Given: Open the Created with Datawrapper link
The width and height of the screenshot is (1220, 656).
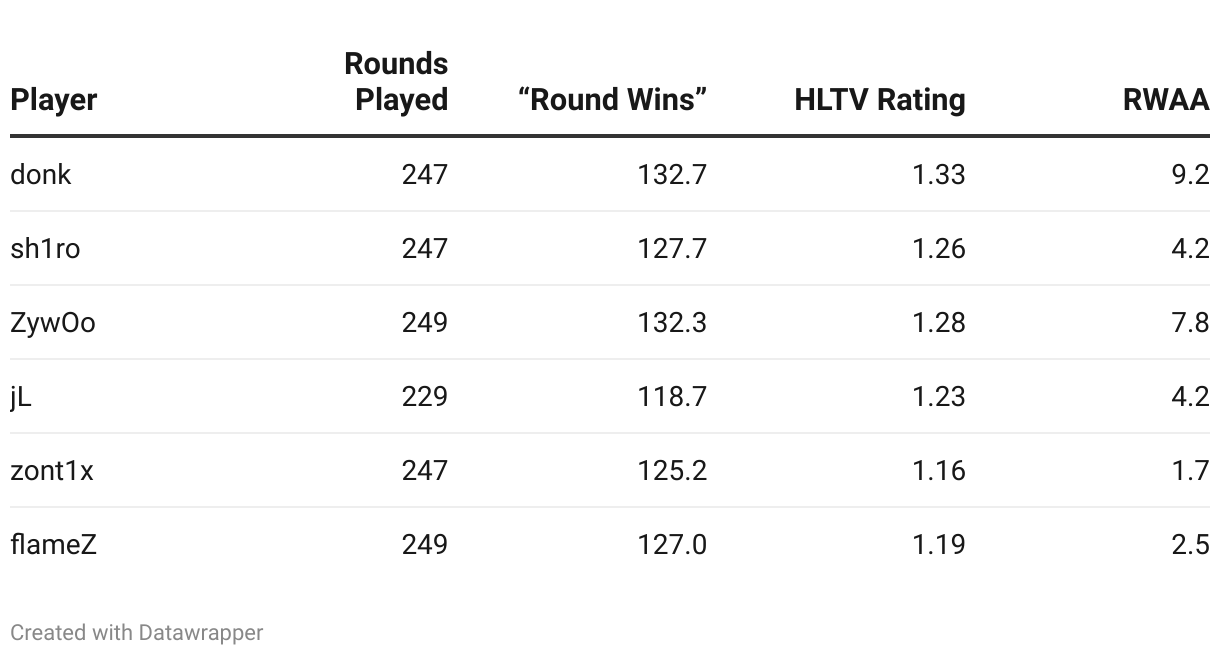Looking at the screenshot, I should (137, 633).
